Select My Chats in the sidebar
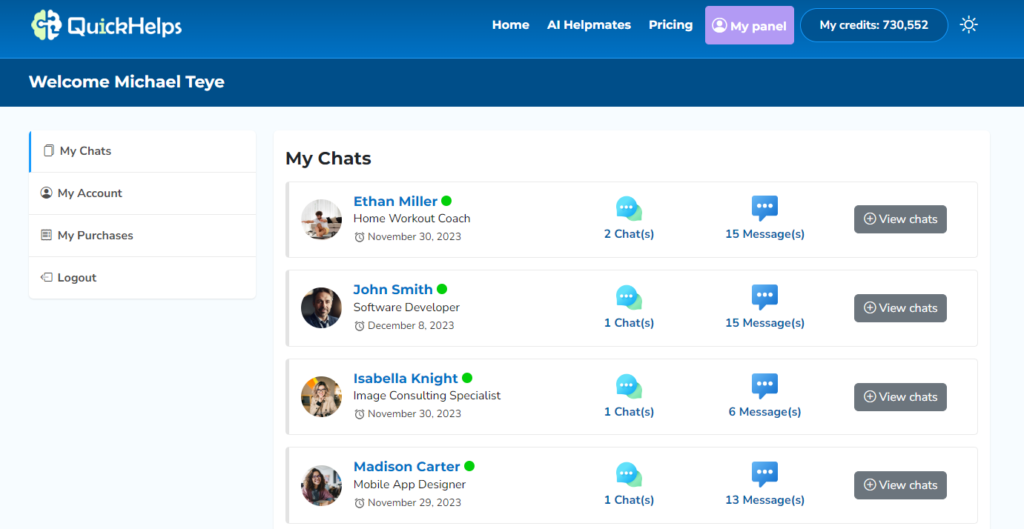Image resolution: width=1024 pixels, height=529 pixels. point(142,151)
